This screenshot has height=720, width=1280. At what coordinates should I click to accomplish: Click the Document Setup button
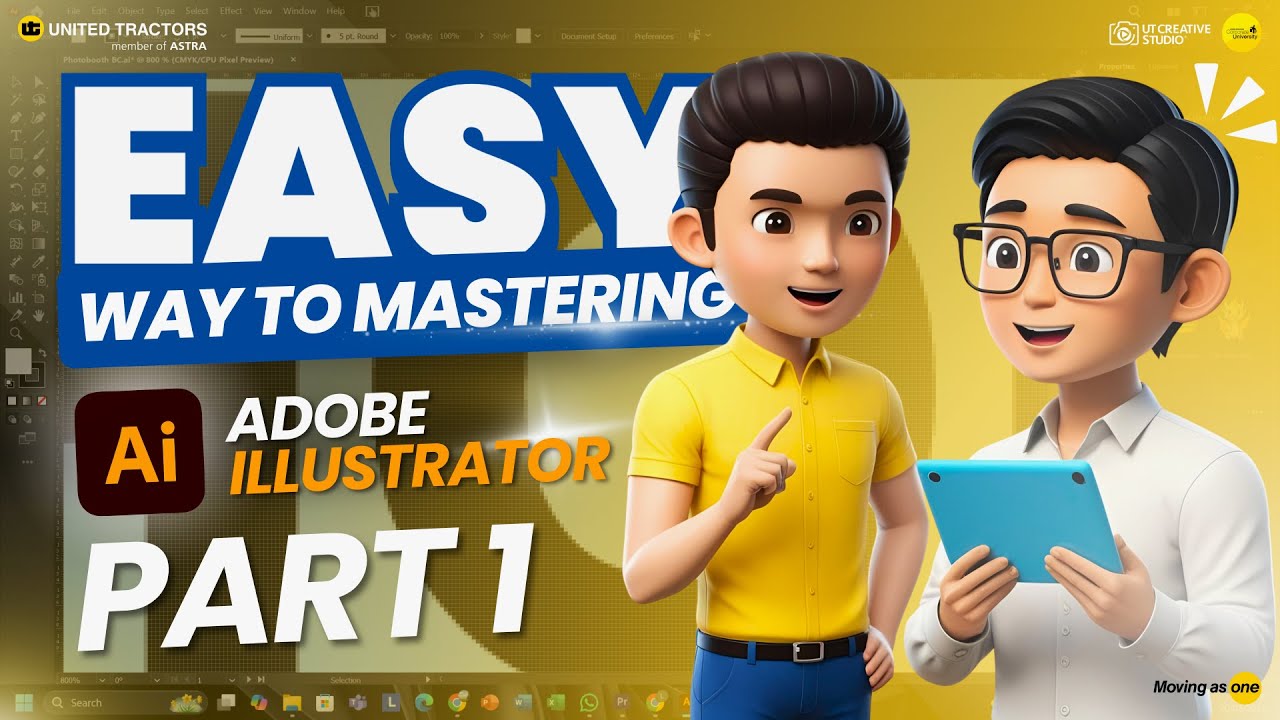pos(588,36)
